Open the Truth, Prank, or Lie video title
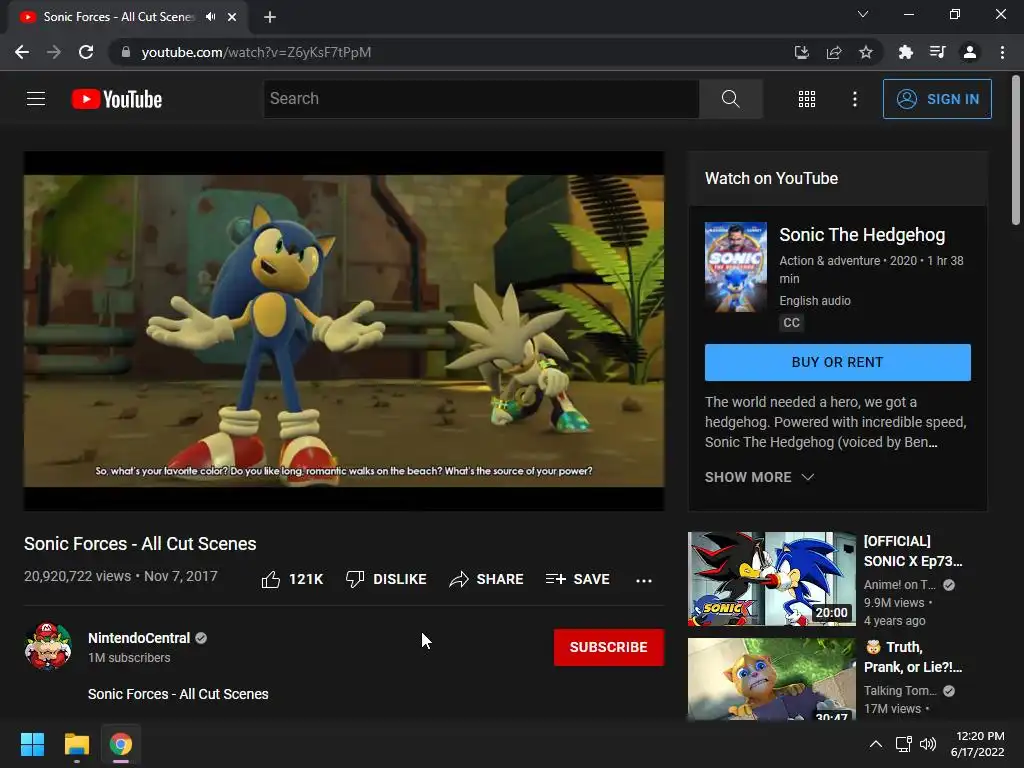Screen dimensions: 1024x768 click(912, 657)
